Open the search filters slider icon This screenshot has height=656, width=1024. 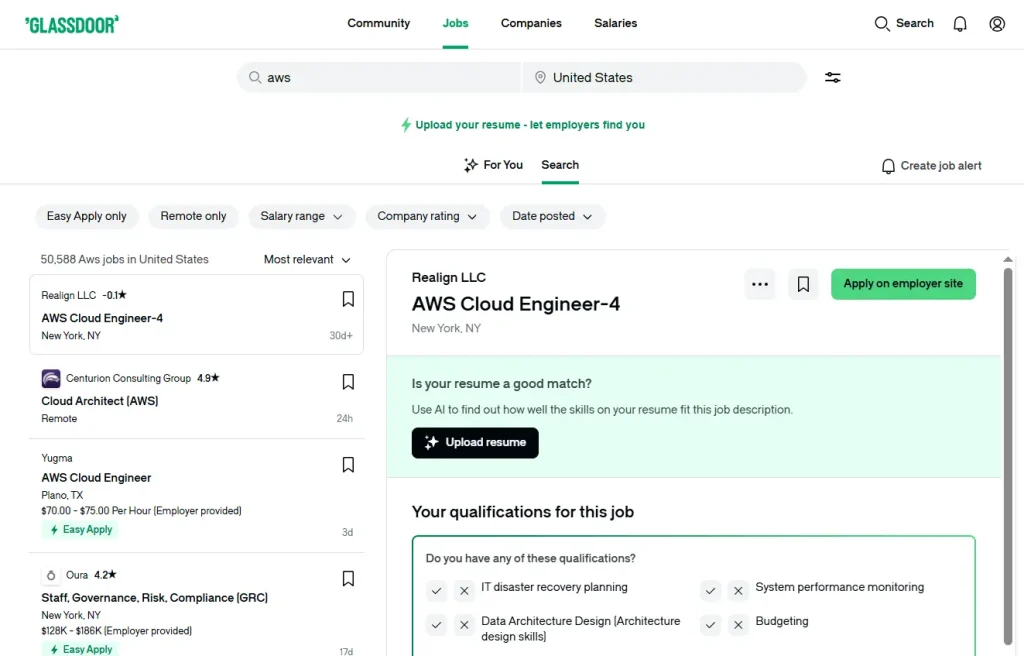[833, 78]
